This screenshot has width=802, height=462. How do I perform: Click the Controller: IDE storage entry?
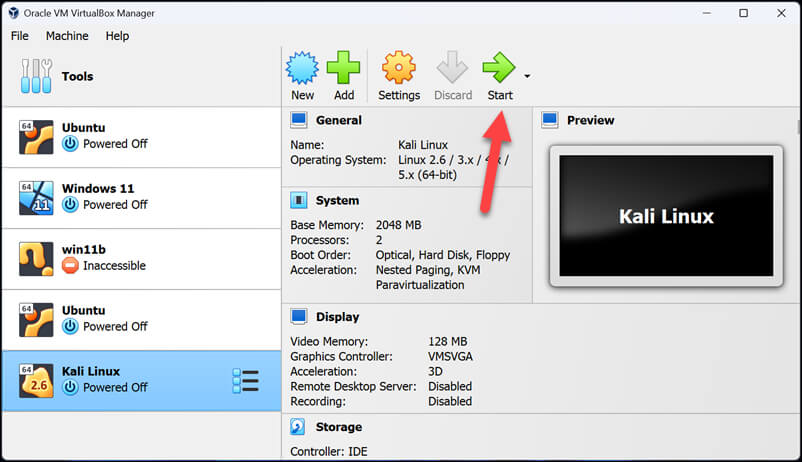point(329,451)
